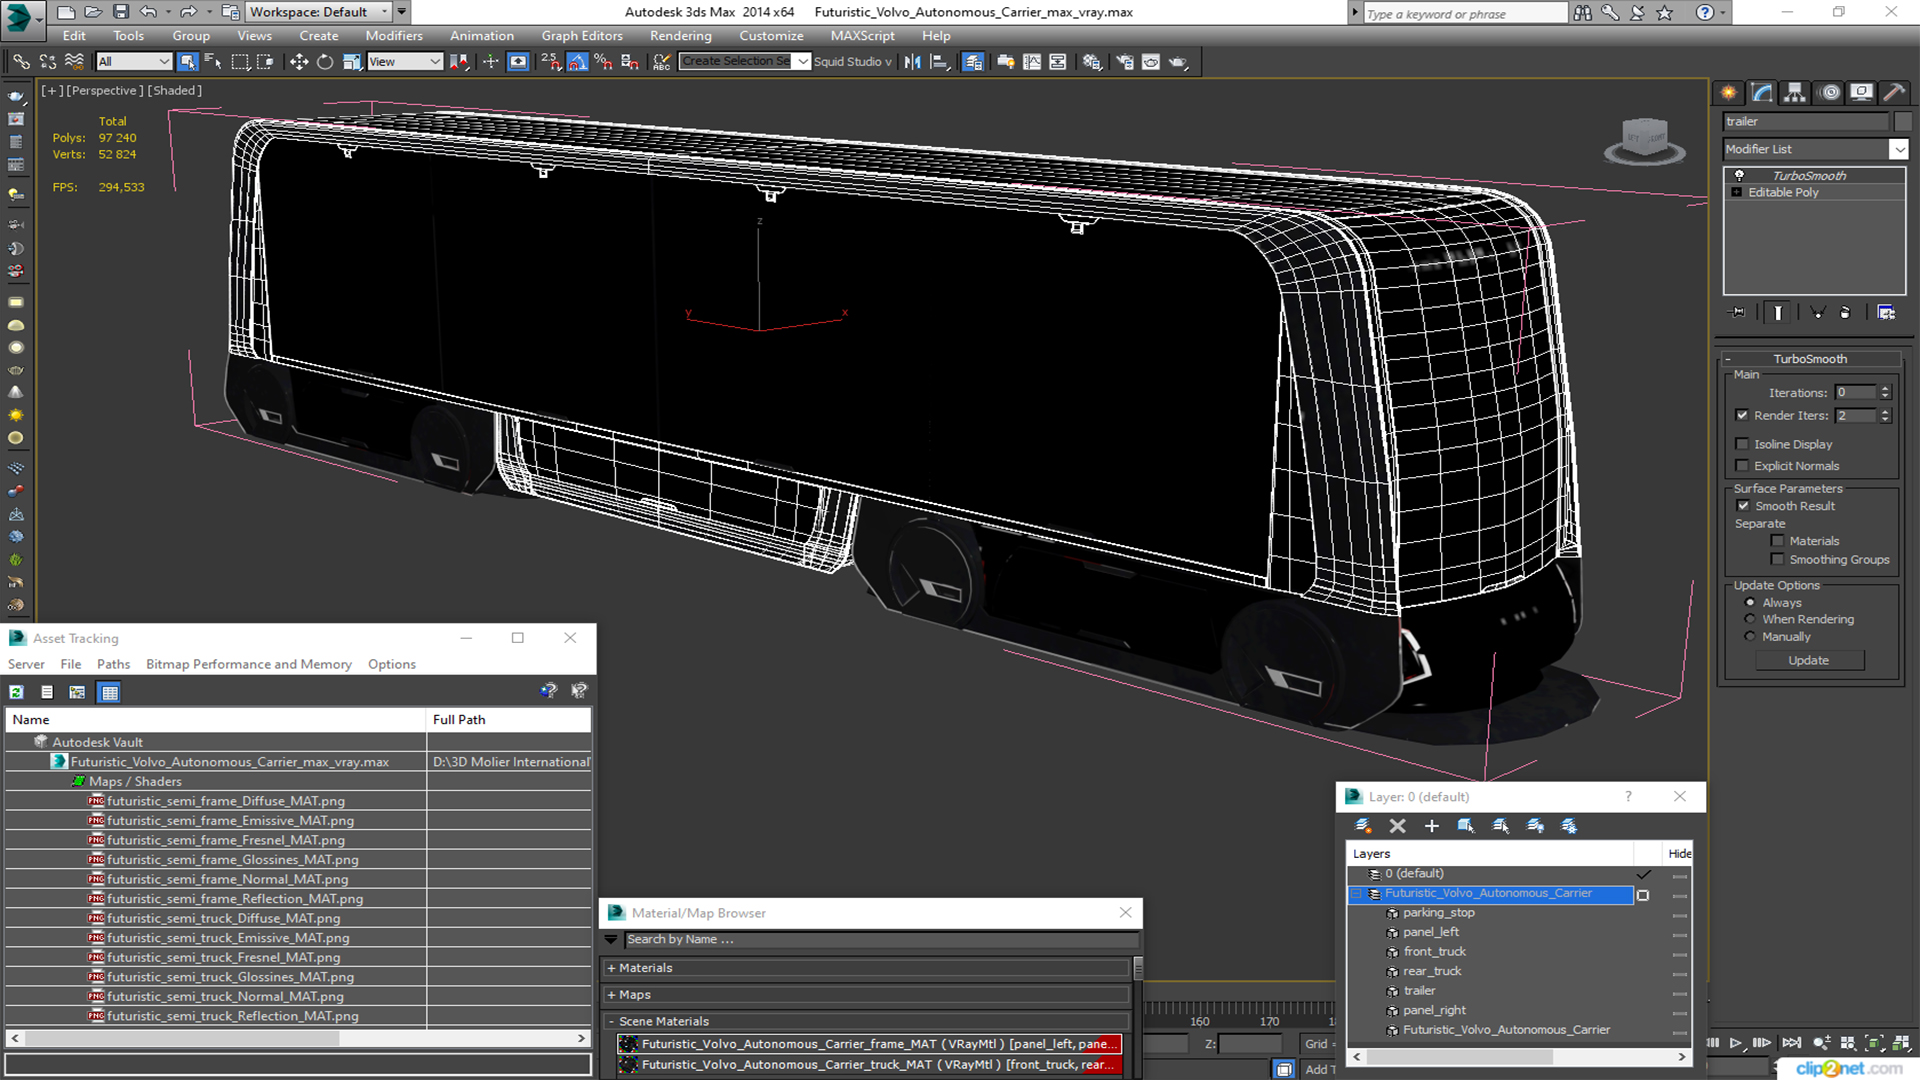Screen dimensions: 1920x1080
Task: Click the object color swatch beside trailer
Action: pyautogui.click(x=1903, y=121)
